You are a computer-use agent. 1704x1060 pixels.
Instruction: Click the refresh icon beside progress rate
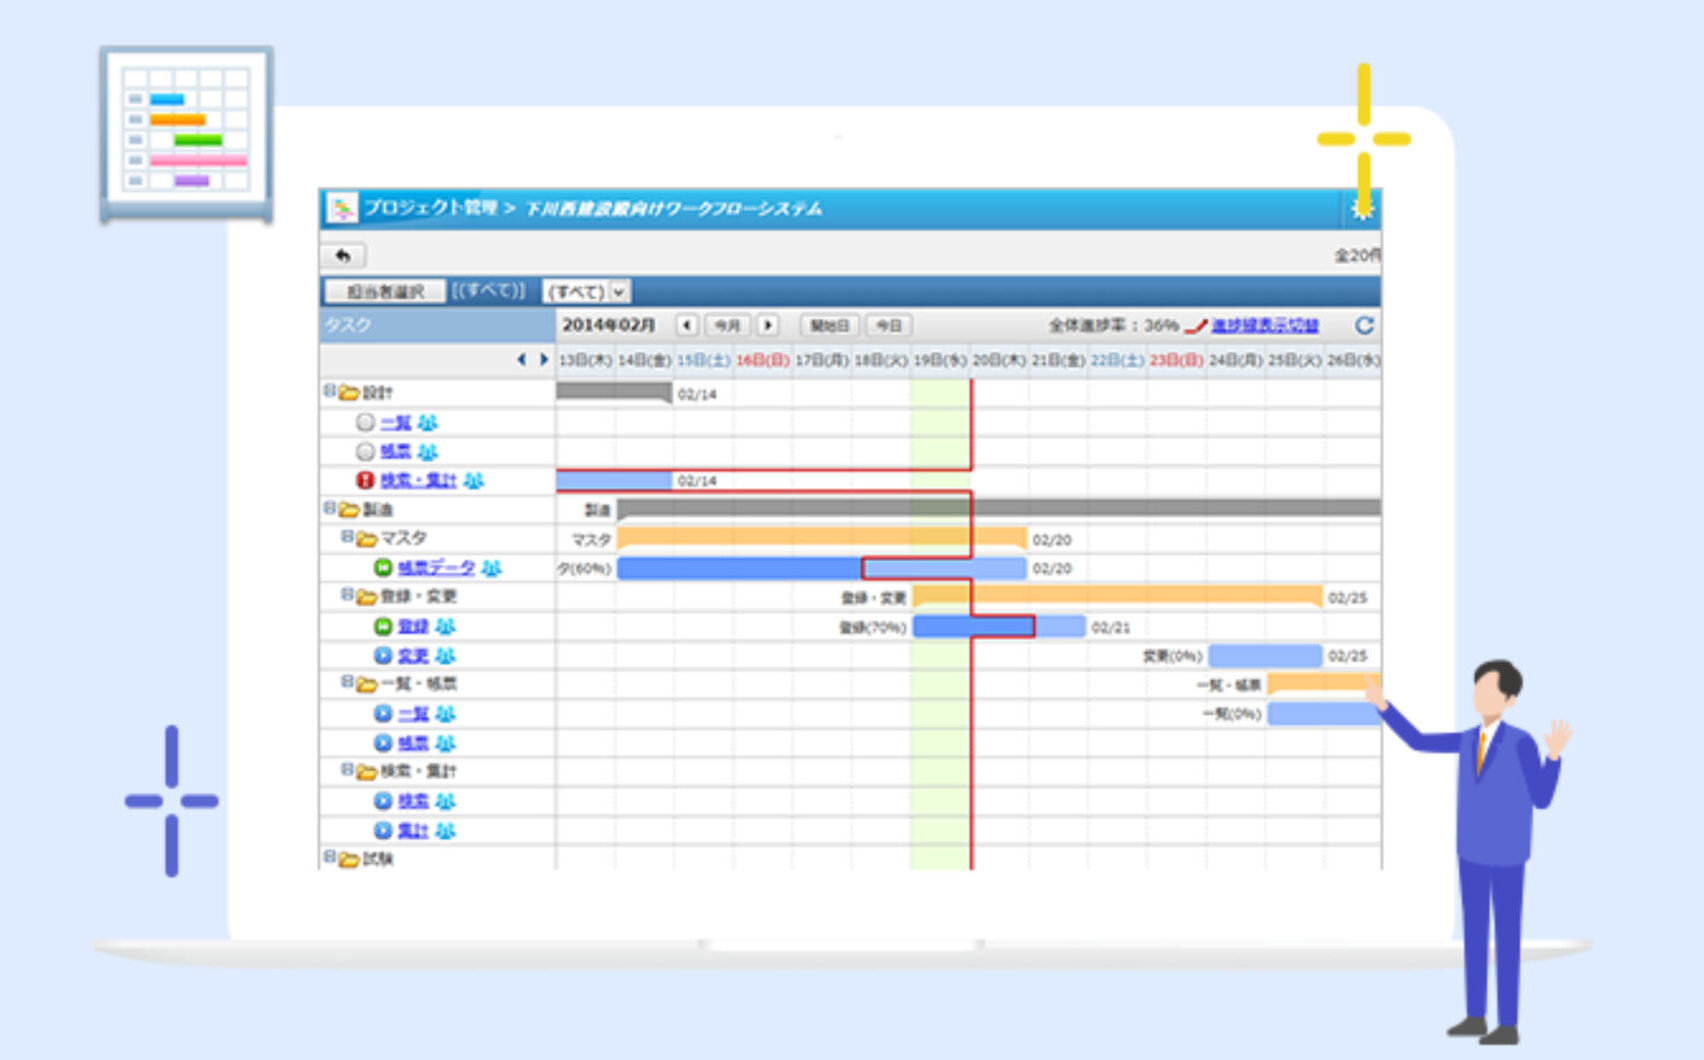(1364, 325)
